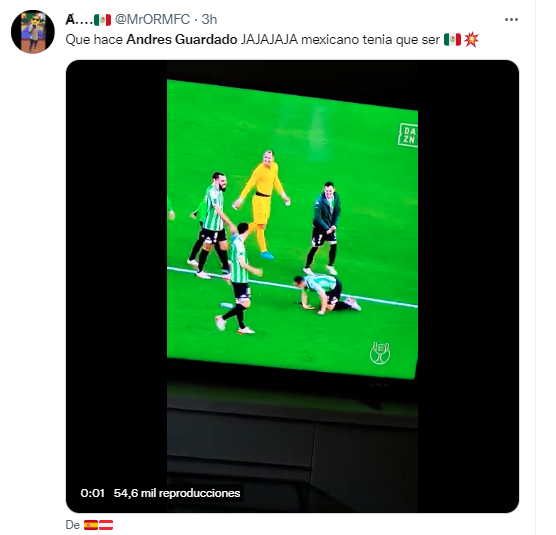The height and width of the screenshot is (535, 556).
Task: Open the display name Á.... profile link
Action: click(79, 20)
